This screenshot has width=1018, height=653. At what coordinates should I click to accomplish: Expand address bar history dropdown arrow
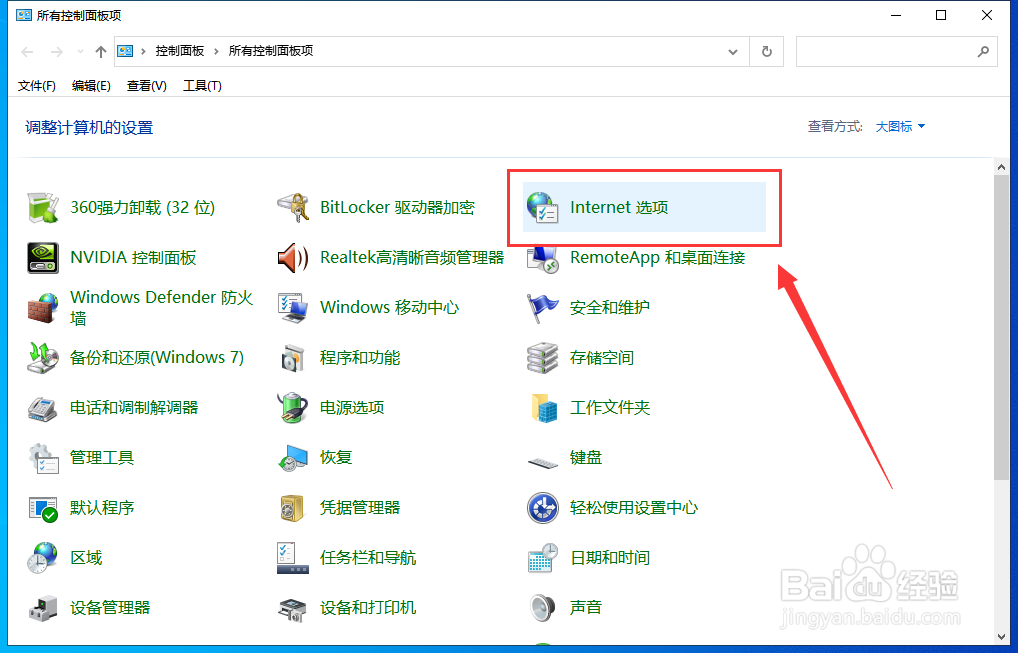point(733,52)
